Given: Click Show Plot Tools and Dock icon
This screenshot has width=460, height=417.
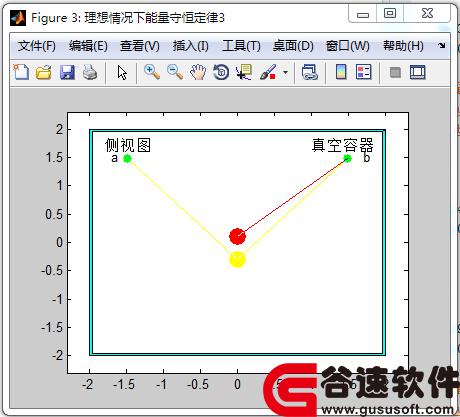Looking at the screenshot, I should coord(418,72).
